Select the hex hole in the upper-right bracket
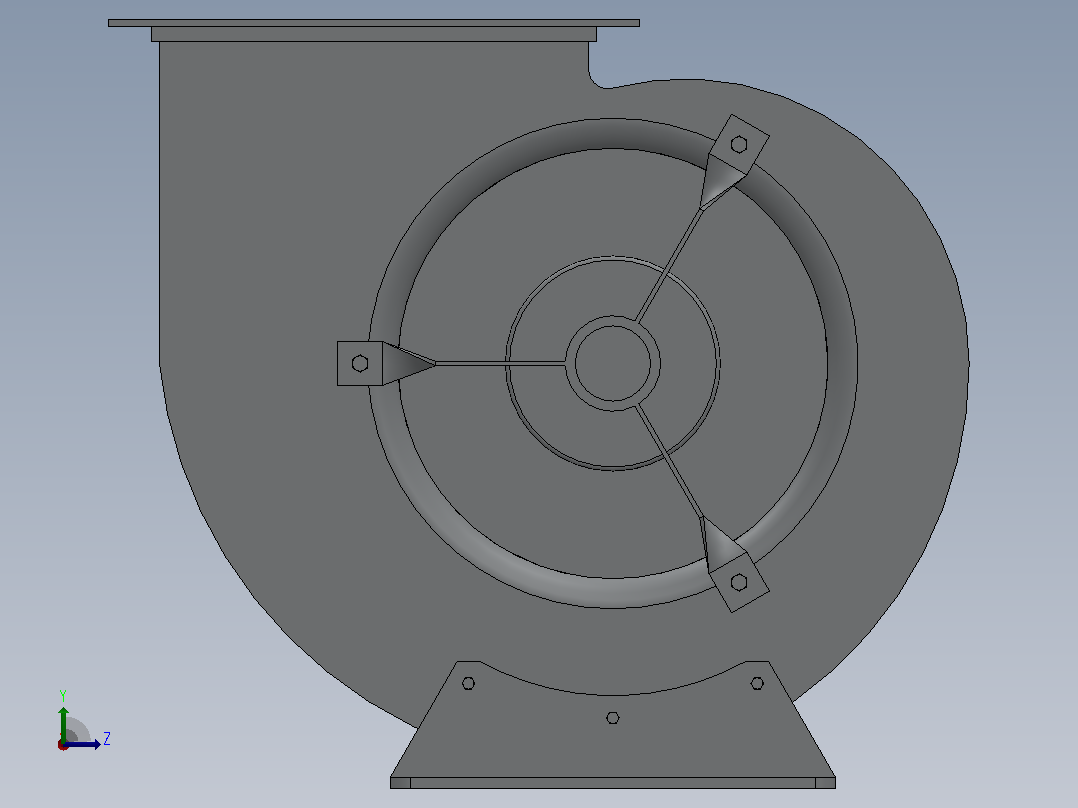 pos(739,144)
